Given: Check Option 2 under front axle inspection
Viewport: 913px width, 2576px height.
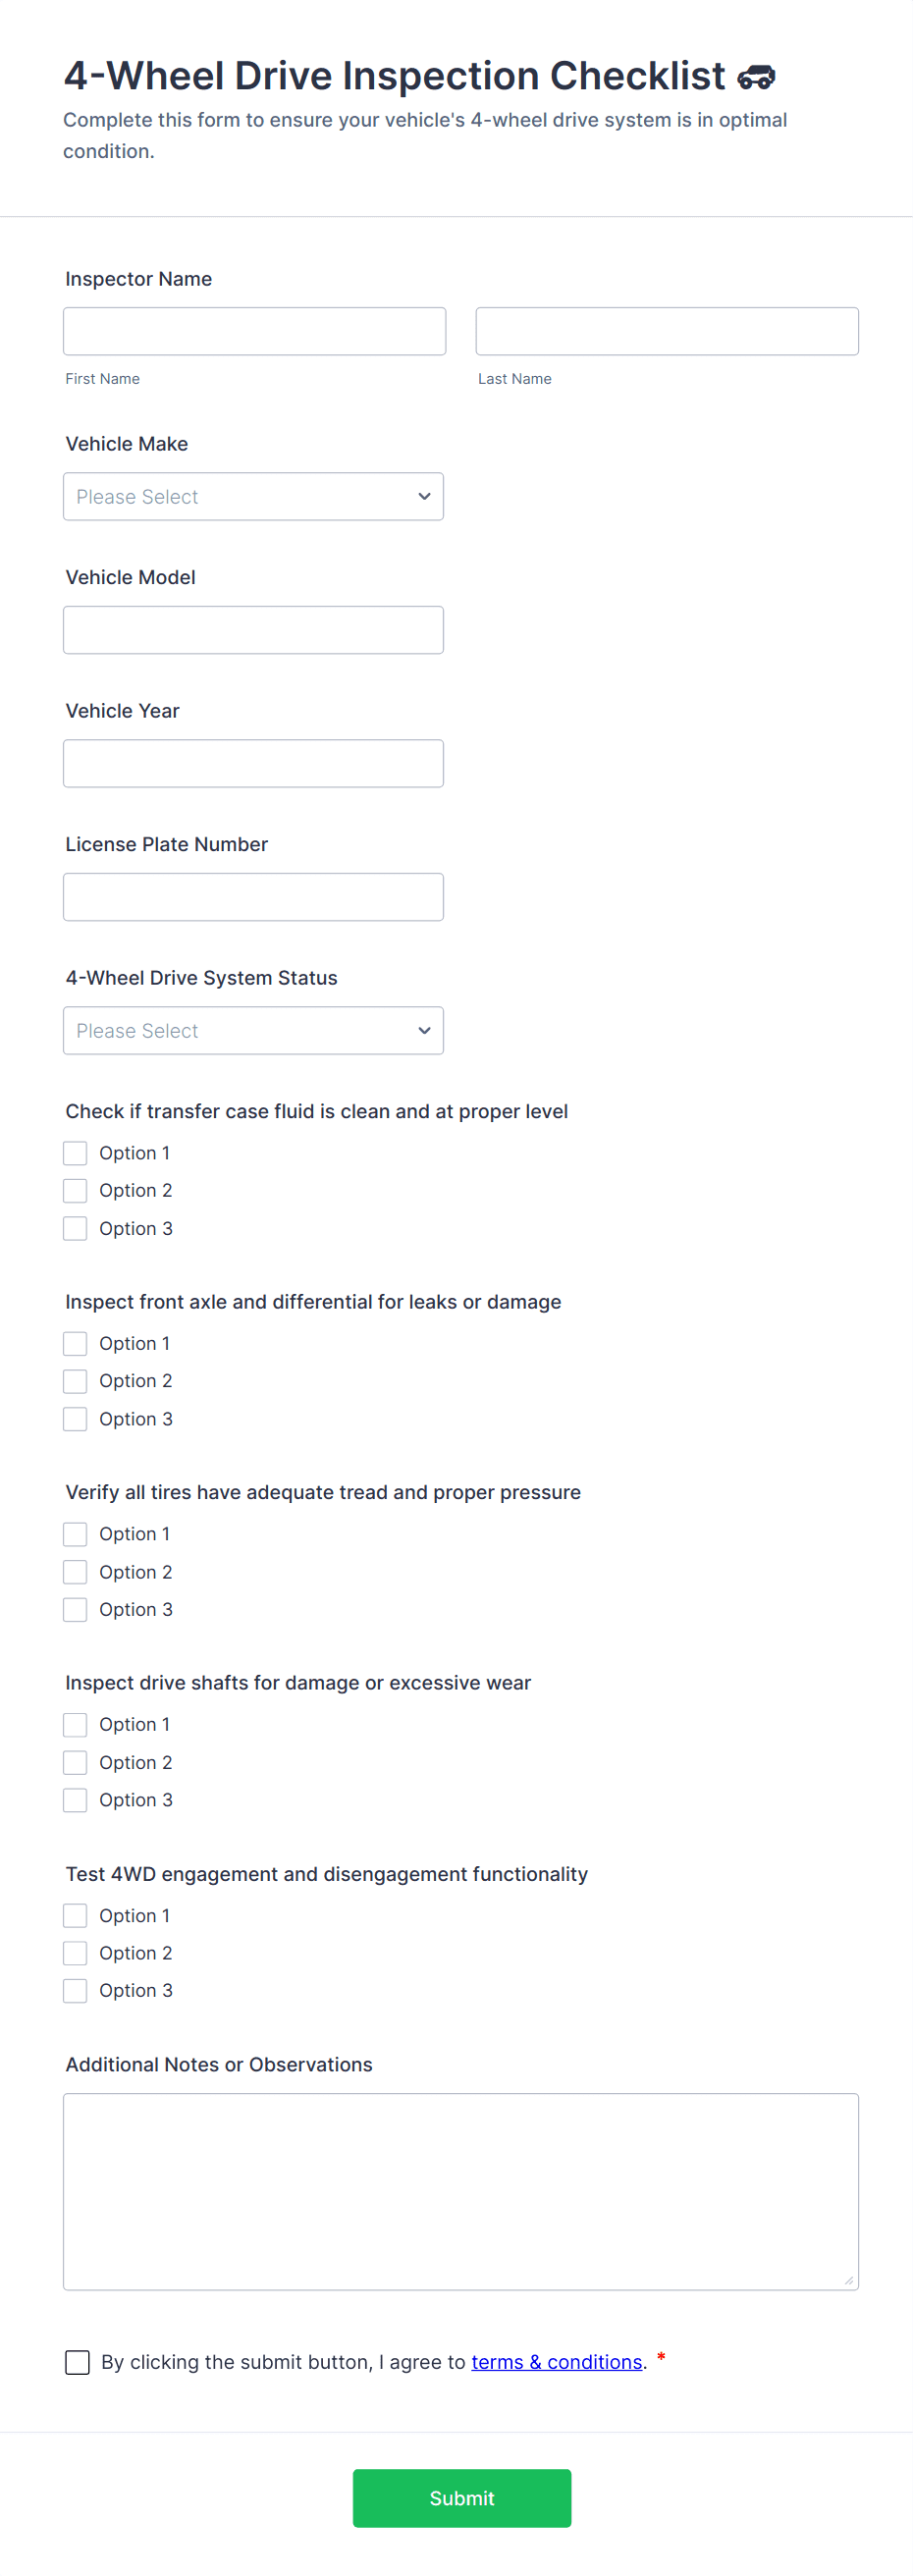Looking at the screenshot, I should [x=75, y=1381].
